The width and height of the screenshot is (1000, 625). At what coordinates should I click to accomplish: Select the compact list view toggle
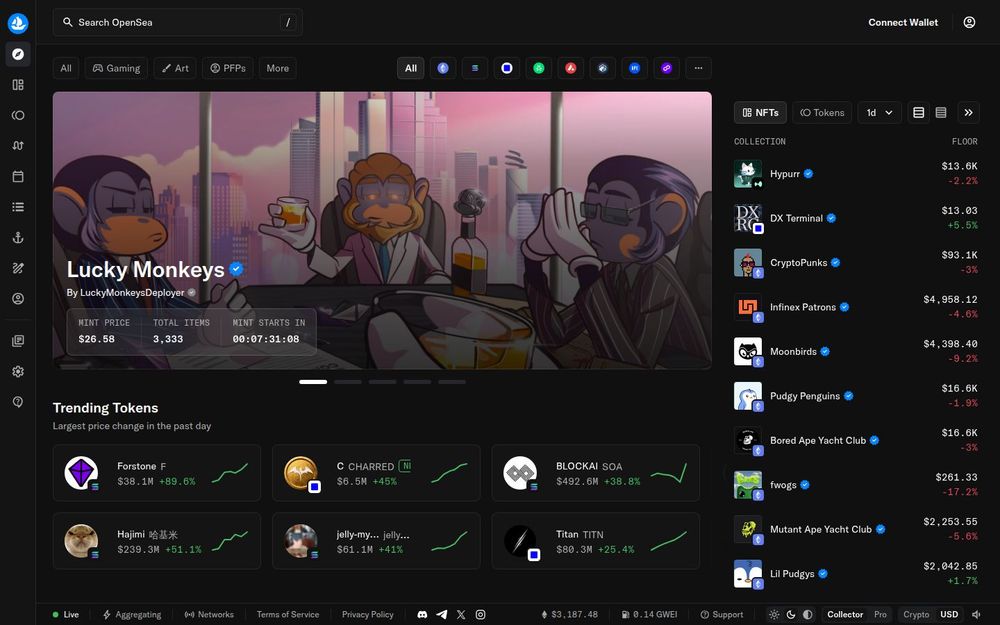[x=941, y=112]
